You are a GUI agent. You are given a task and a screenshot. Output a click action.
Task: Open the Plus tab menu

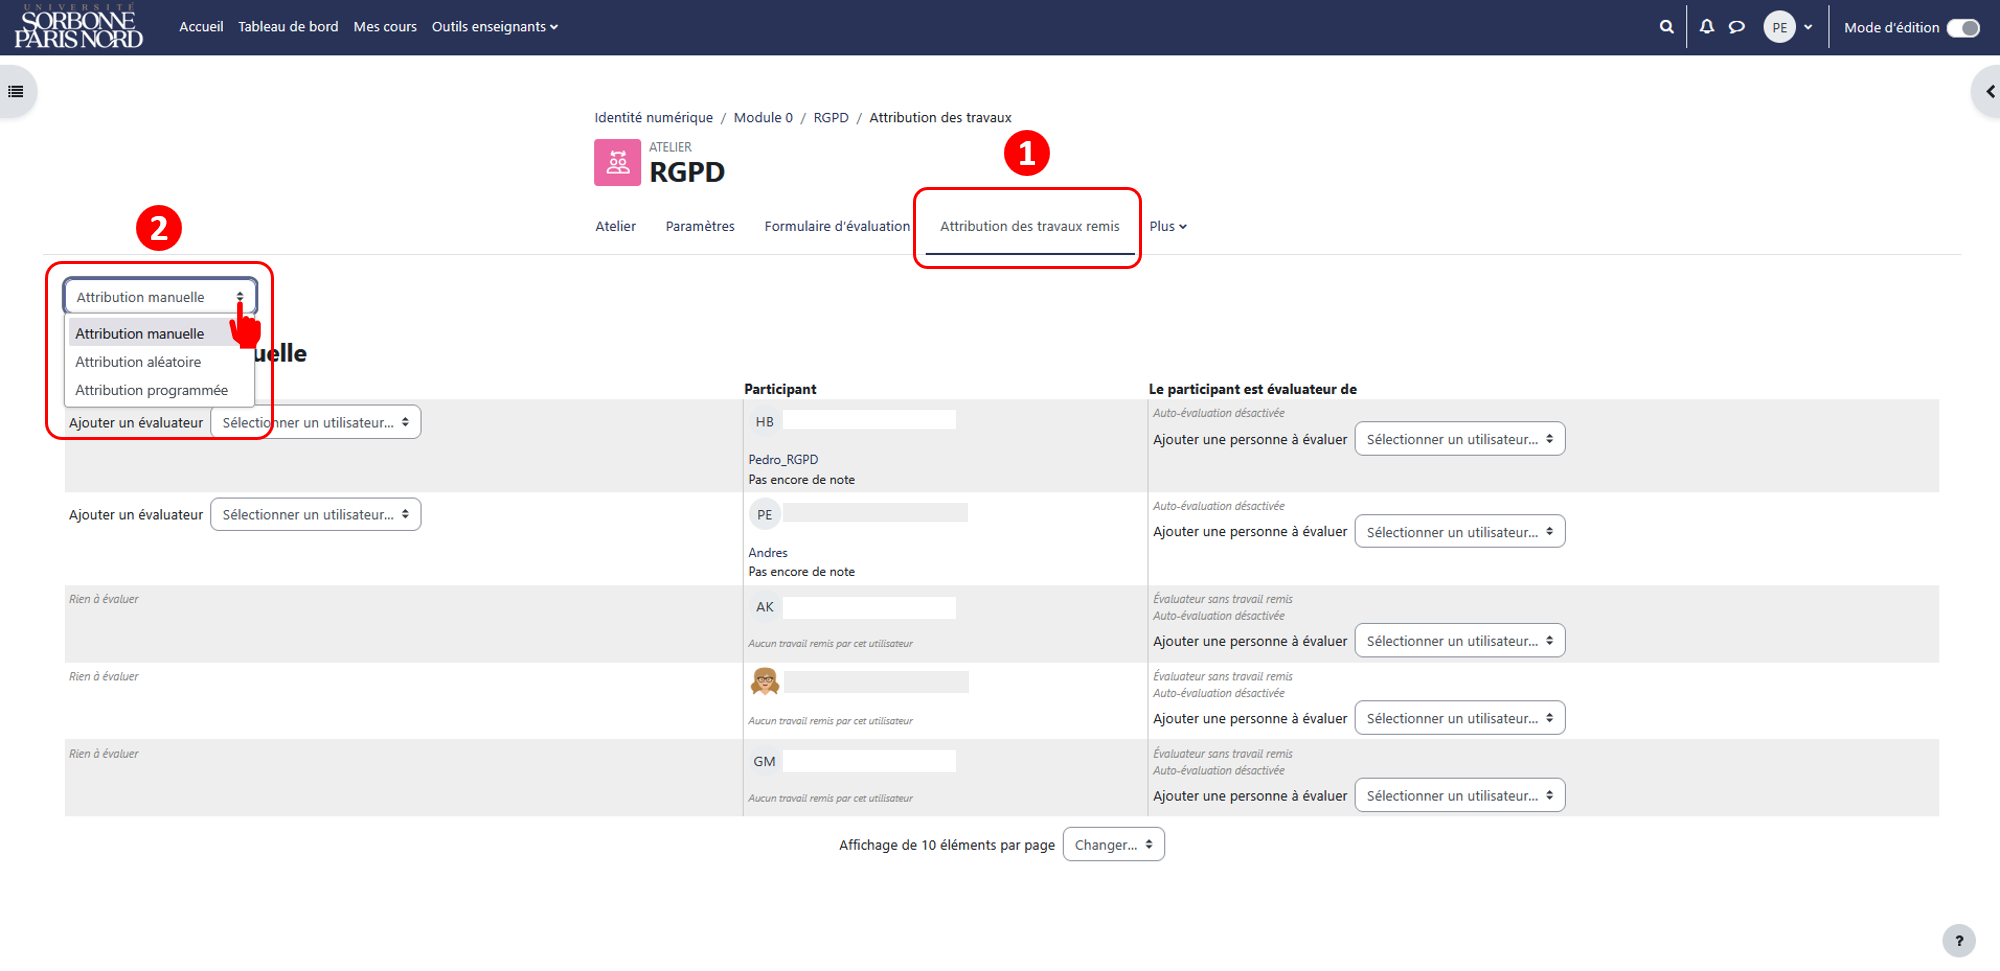click(1168, 226)
